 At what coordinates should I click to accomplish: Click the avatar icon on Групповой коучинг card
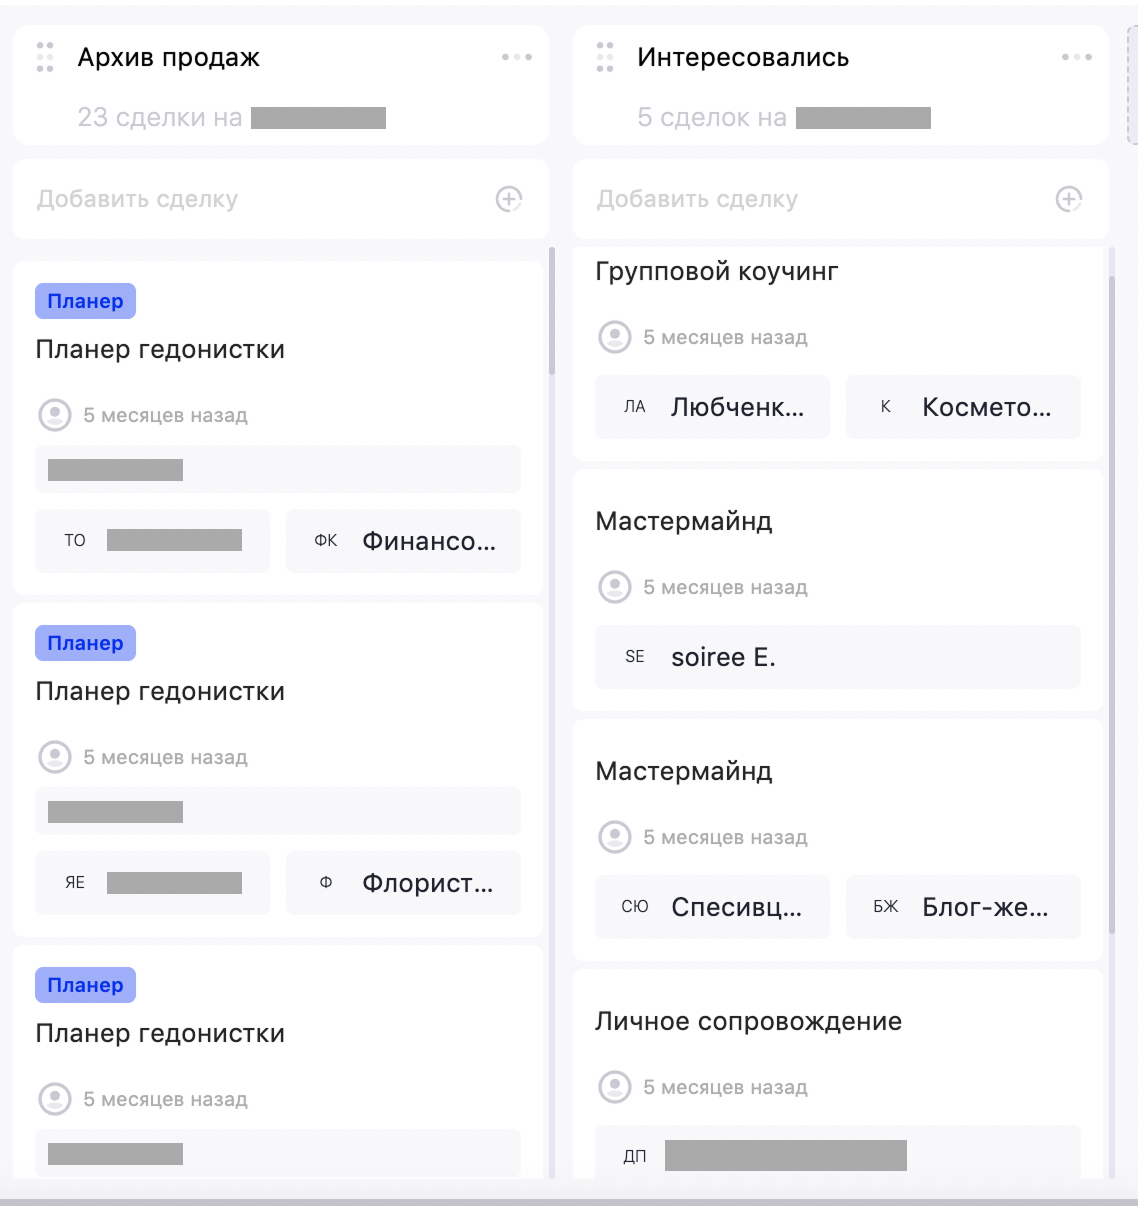coord(616,337)
